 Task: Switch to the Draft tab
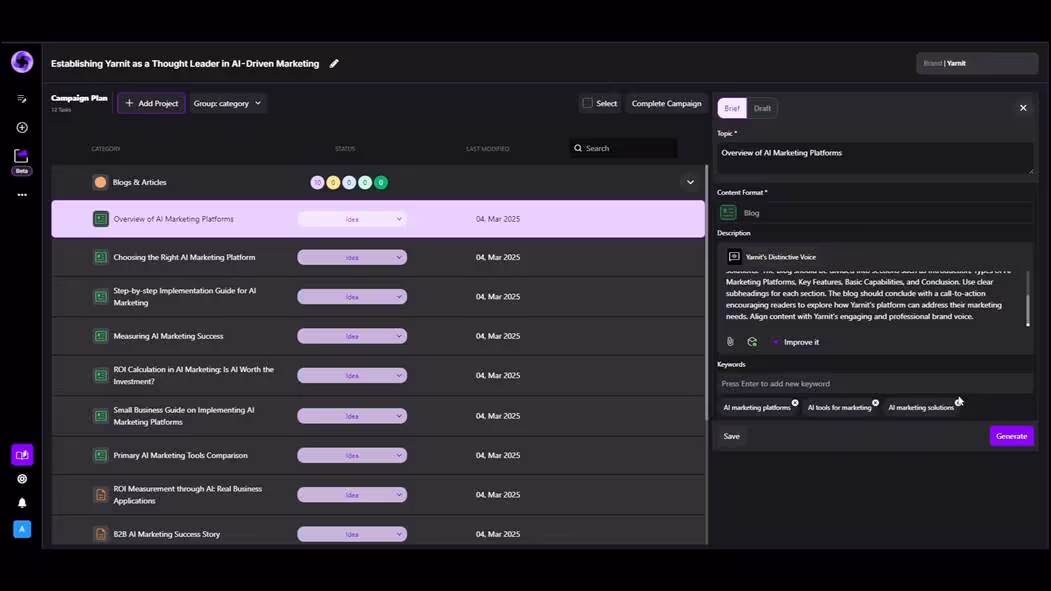pyautogui.click(x=762, y=108)
